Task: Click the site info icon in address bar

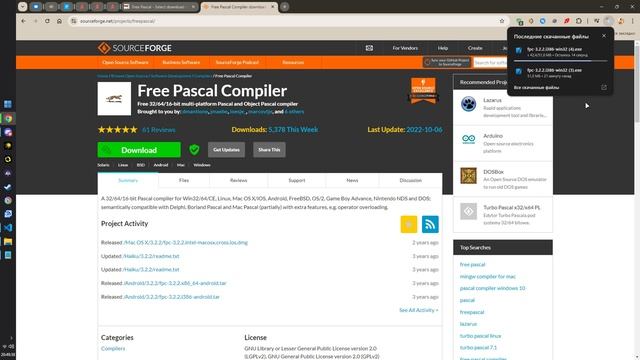Action: click(73, 21)
